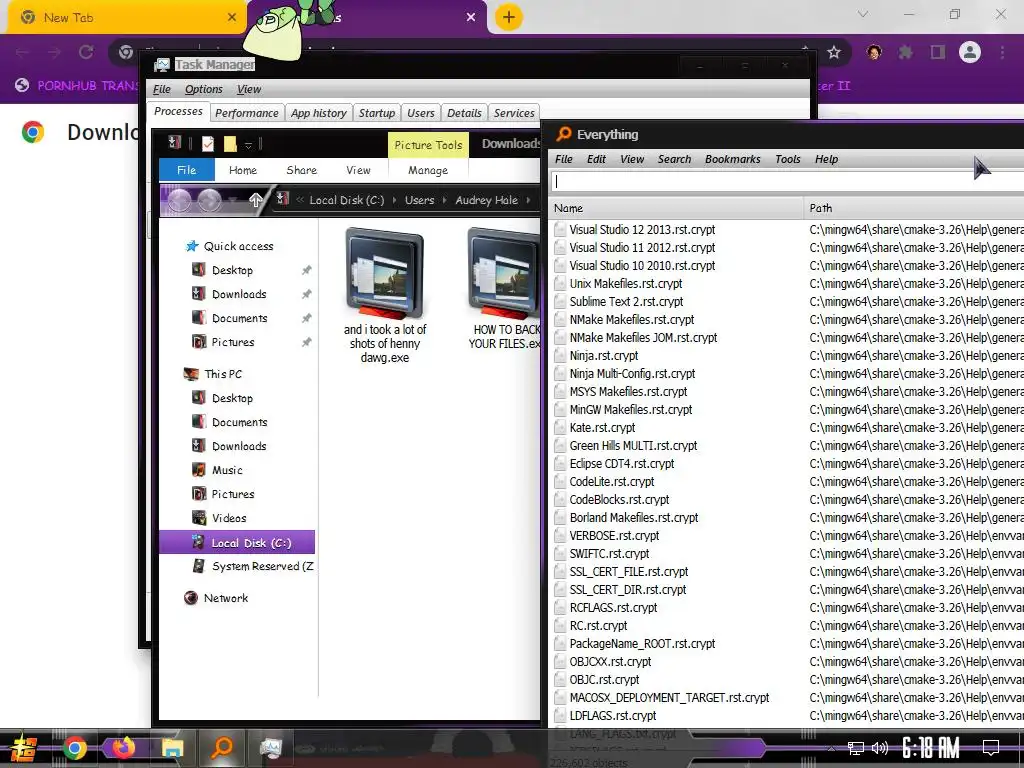Click the volume icon in system tray

(880, 748)
